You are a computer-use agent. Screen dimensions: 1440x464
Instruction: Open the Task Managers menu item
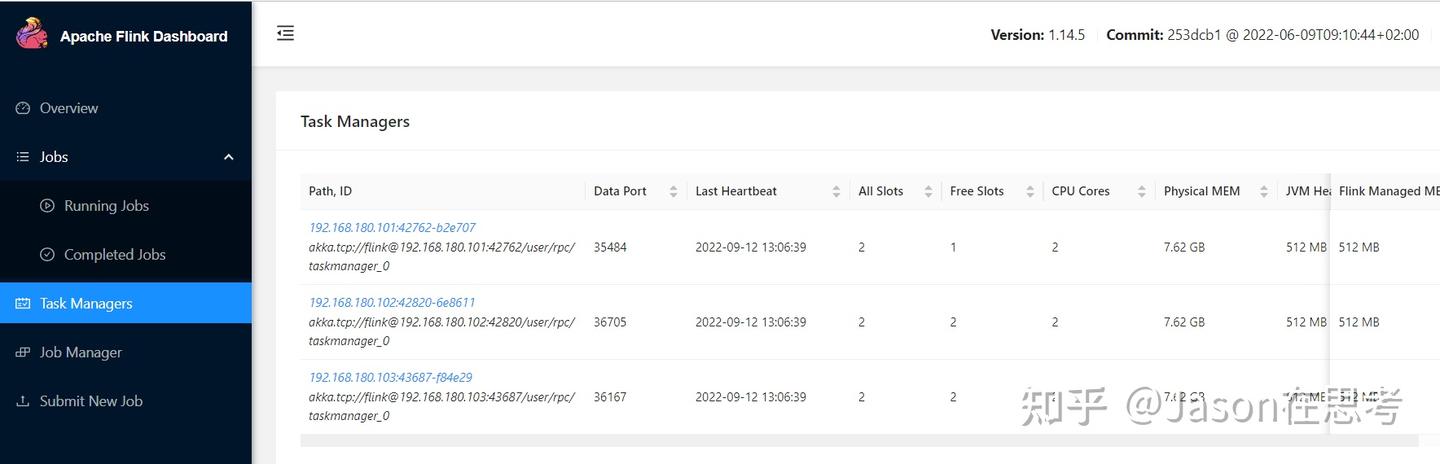coord(86,303)
